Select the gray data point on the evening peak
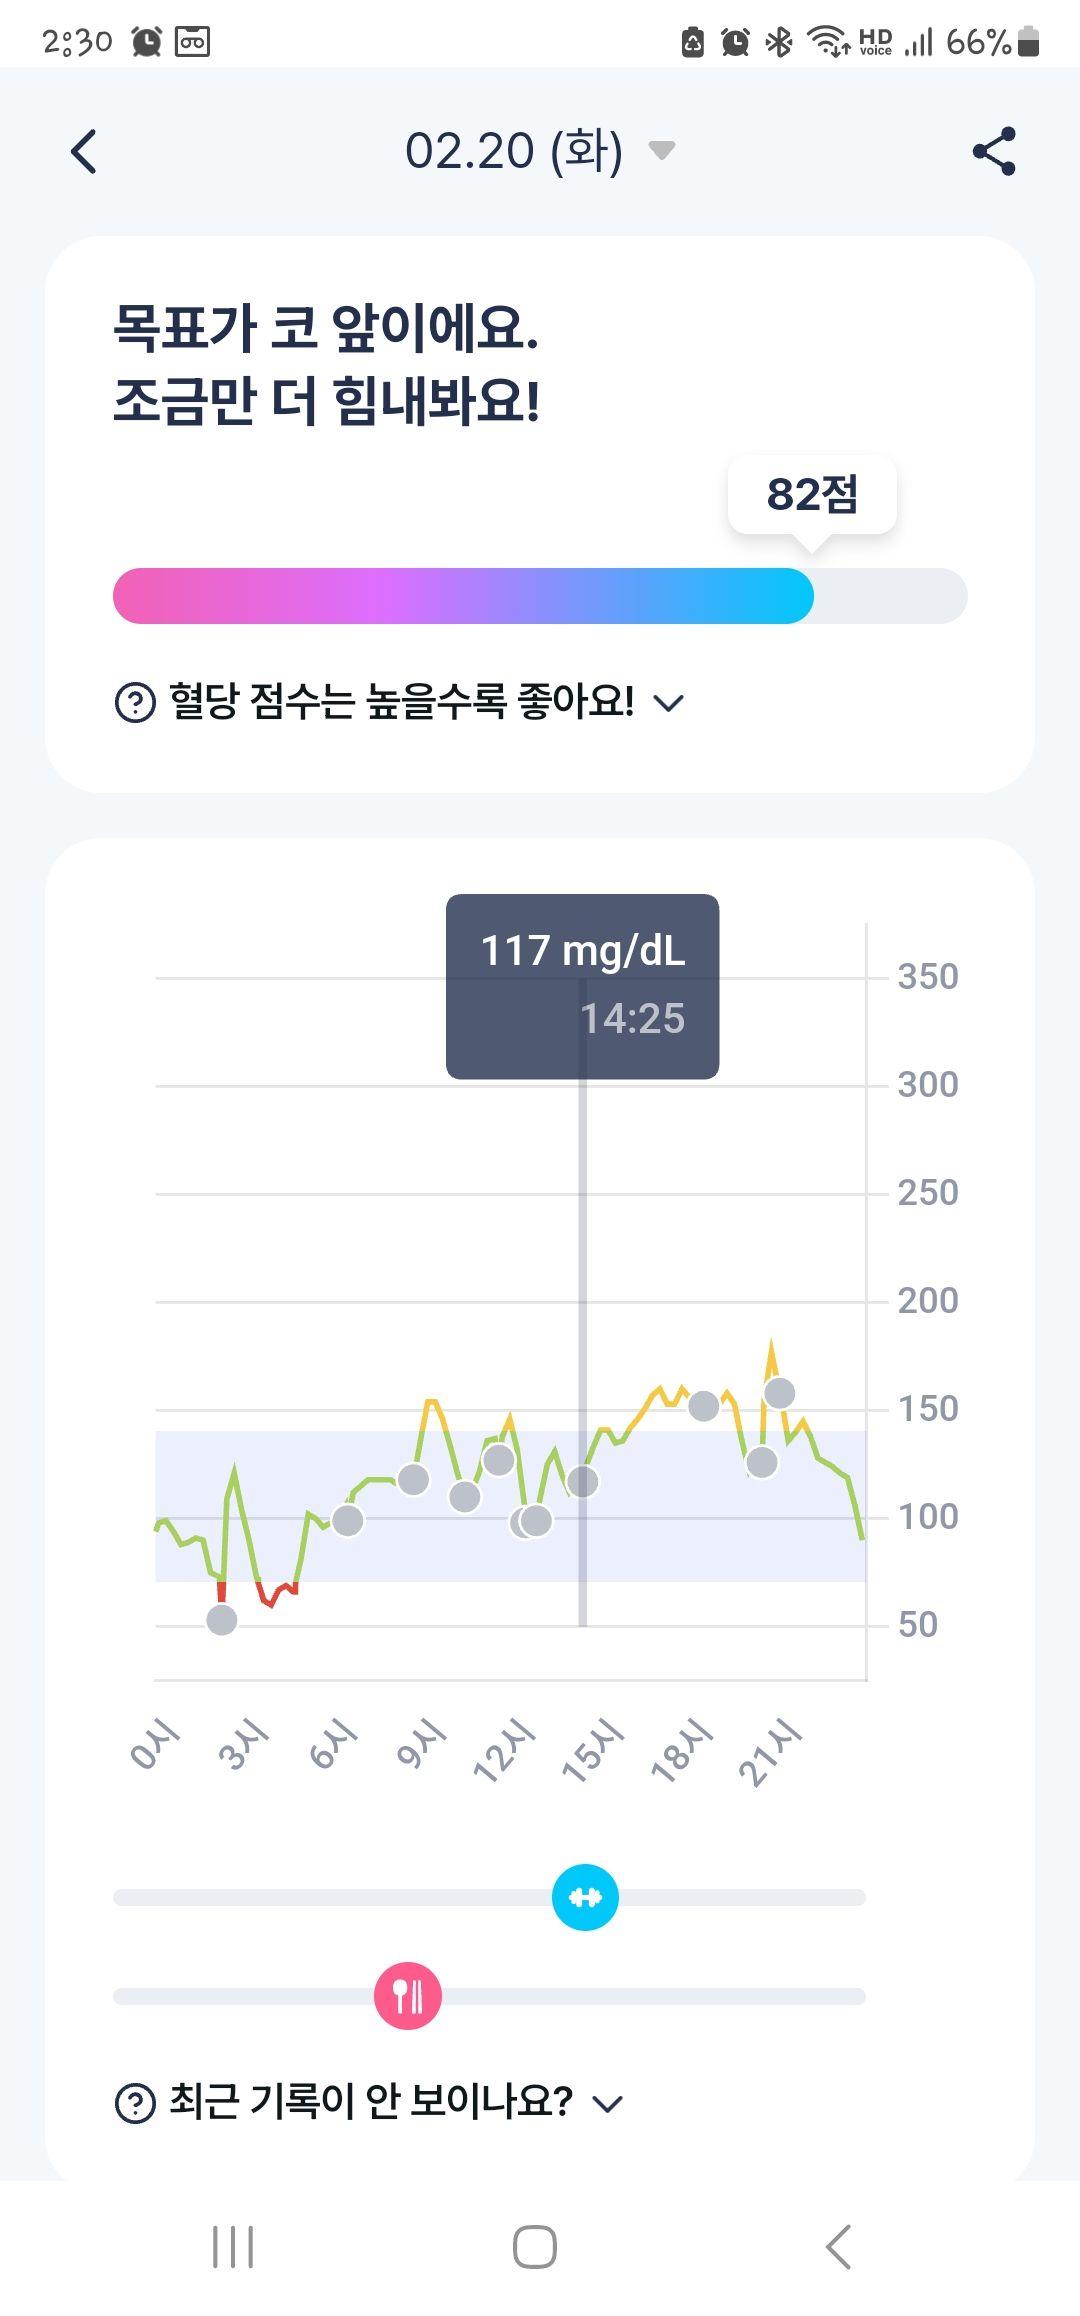 pos(779,1392)
